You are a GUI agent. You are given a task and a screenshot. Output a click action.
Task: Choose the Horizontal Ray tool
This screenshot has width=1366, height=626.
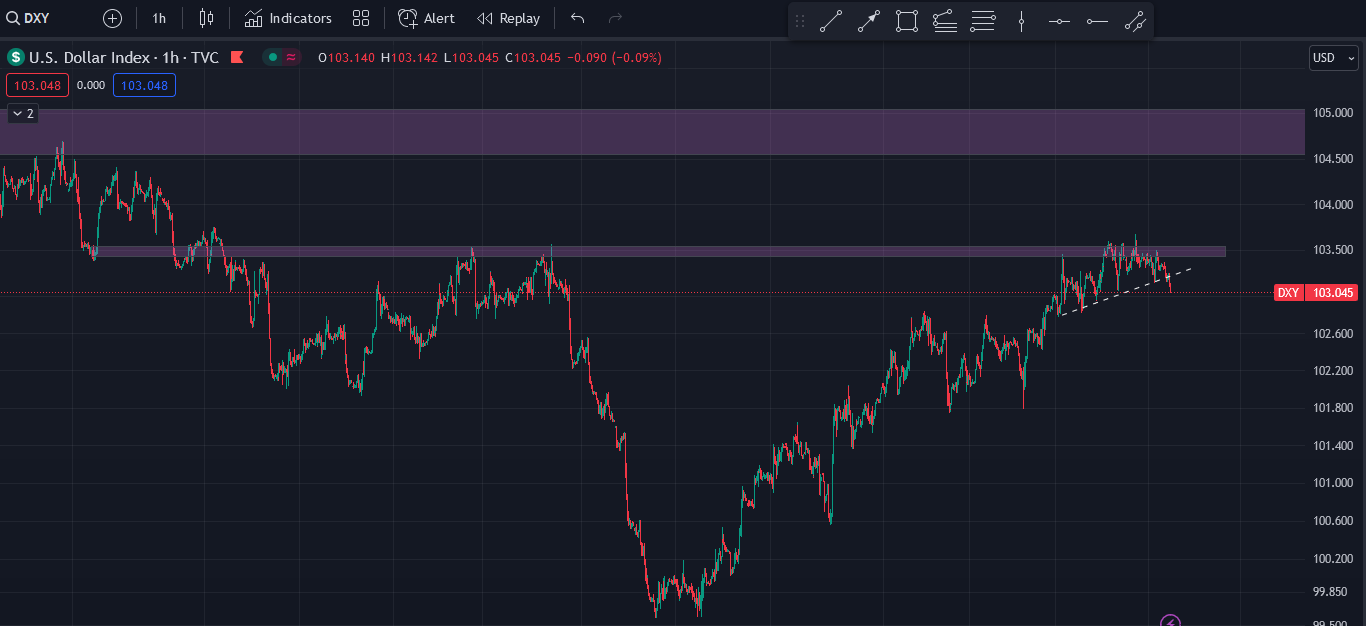coord(1097,21)
